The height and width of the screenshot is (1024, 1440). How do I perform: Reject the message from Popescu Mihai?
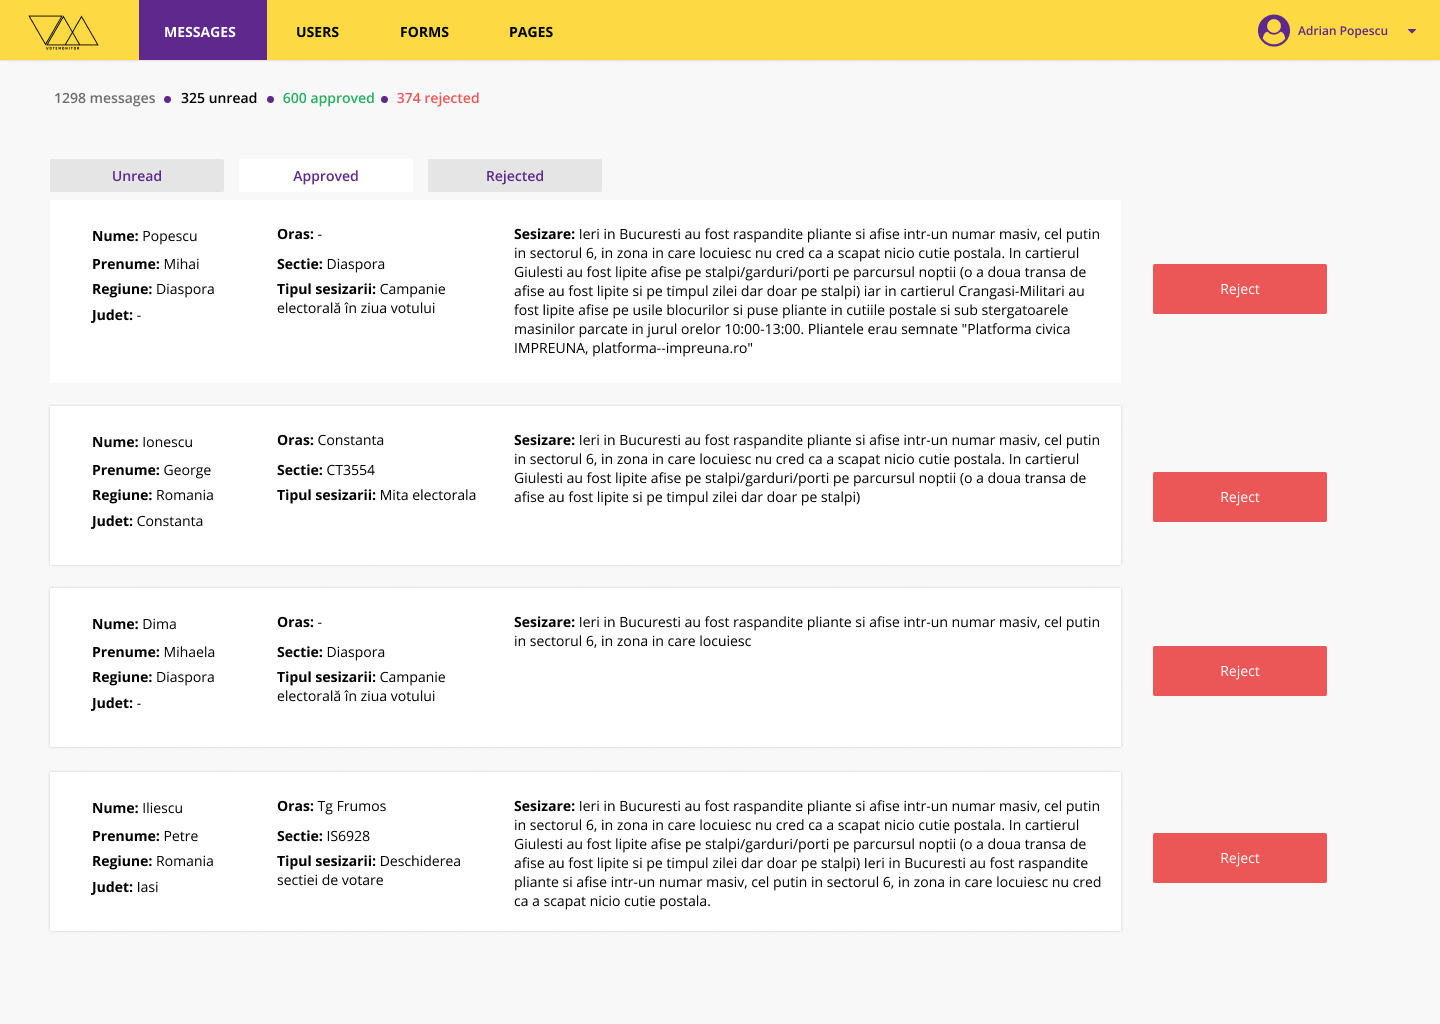(1240, 289)
